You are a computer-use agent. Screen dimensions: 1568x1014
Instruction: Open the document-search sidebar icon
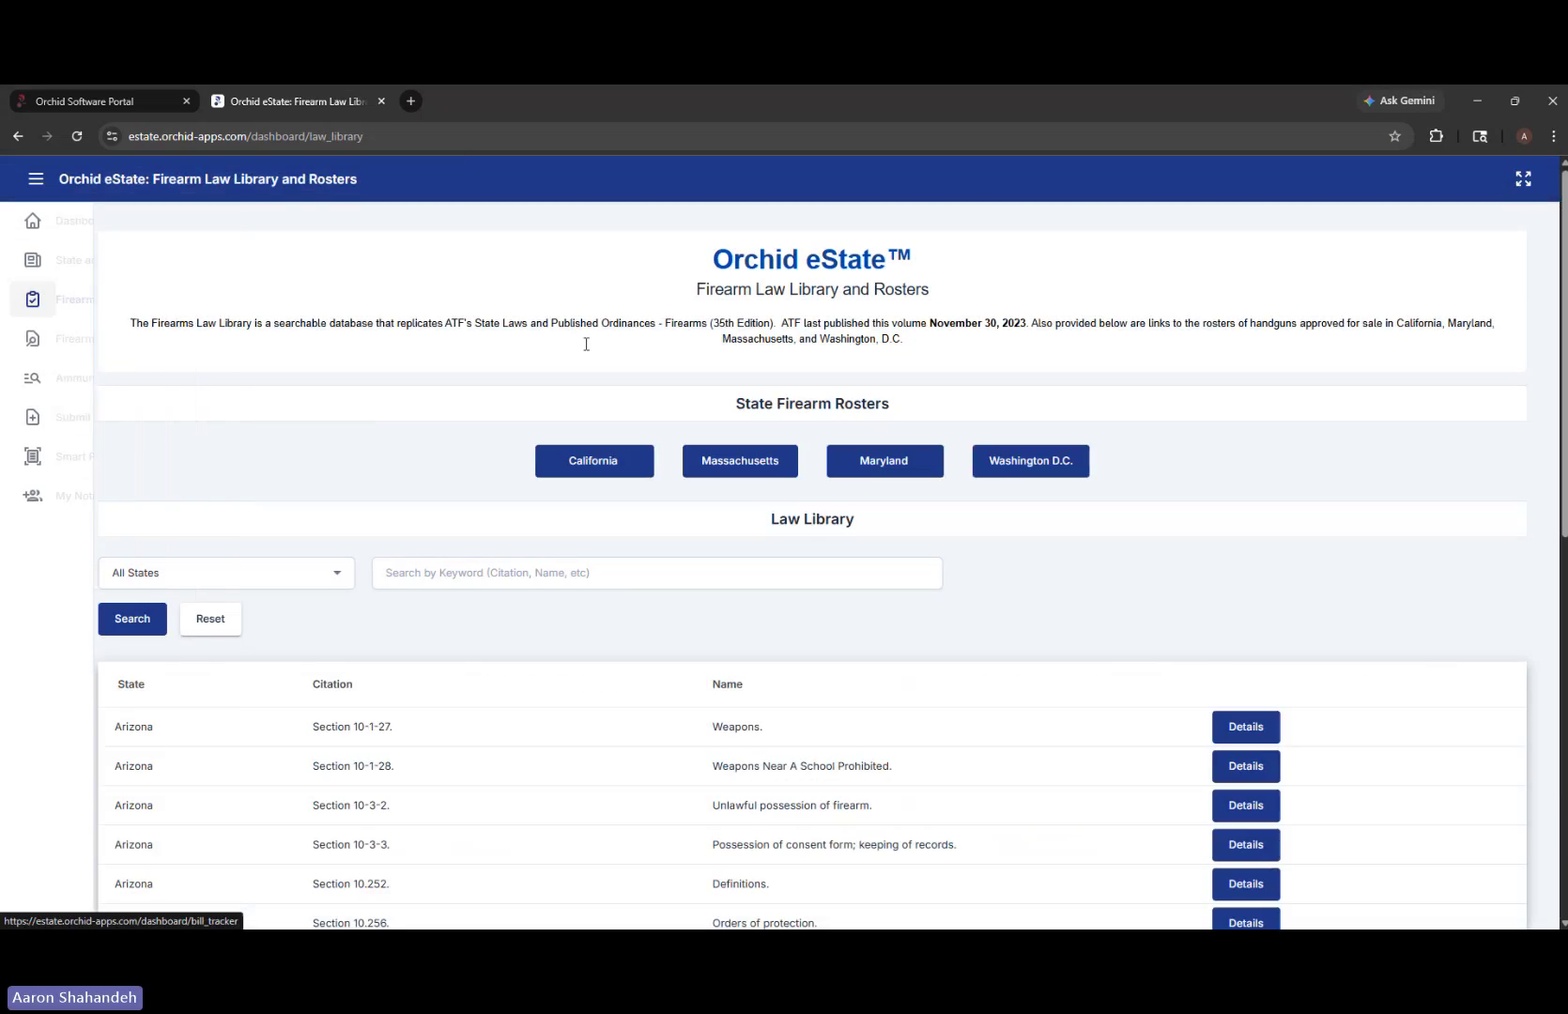tap(32, 339)
